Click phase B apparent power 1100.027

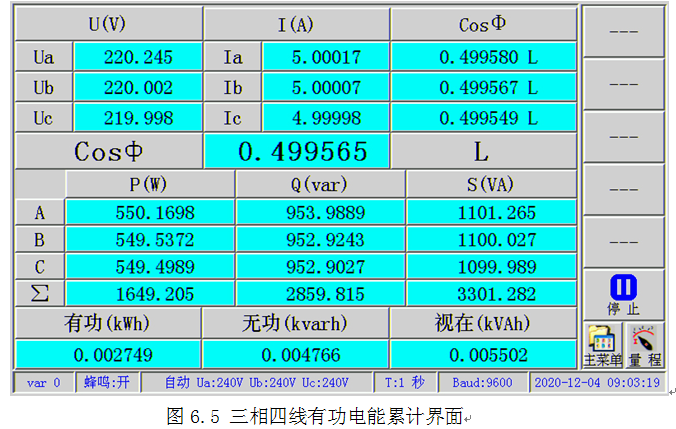coord(491,240)
